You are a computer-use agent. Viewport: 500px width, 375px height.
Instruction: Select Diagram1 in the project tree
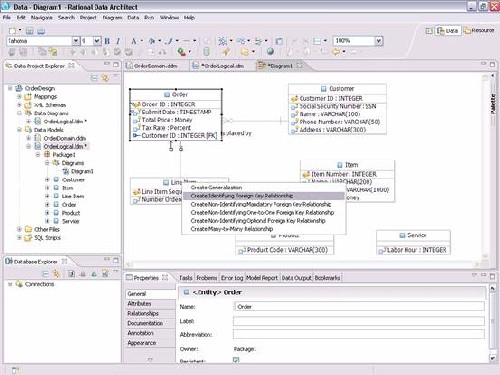82,171
